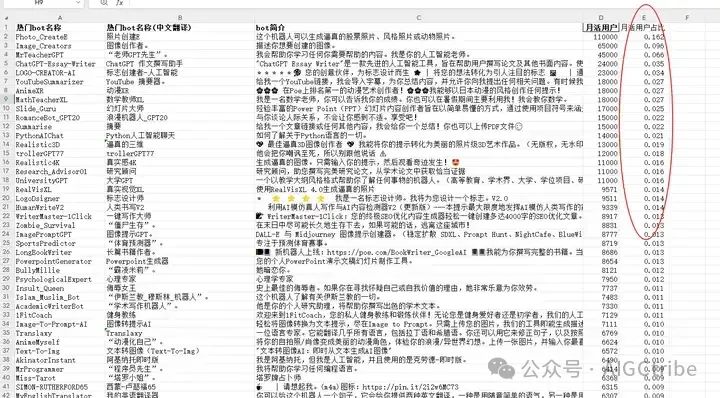Screen dimensions: 720x398
Task: Click header cell "月活用户占比"
Action: (642, 28)
